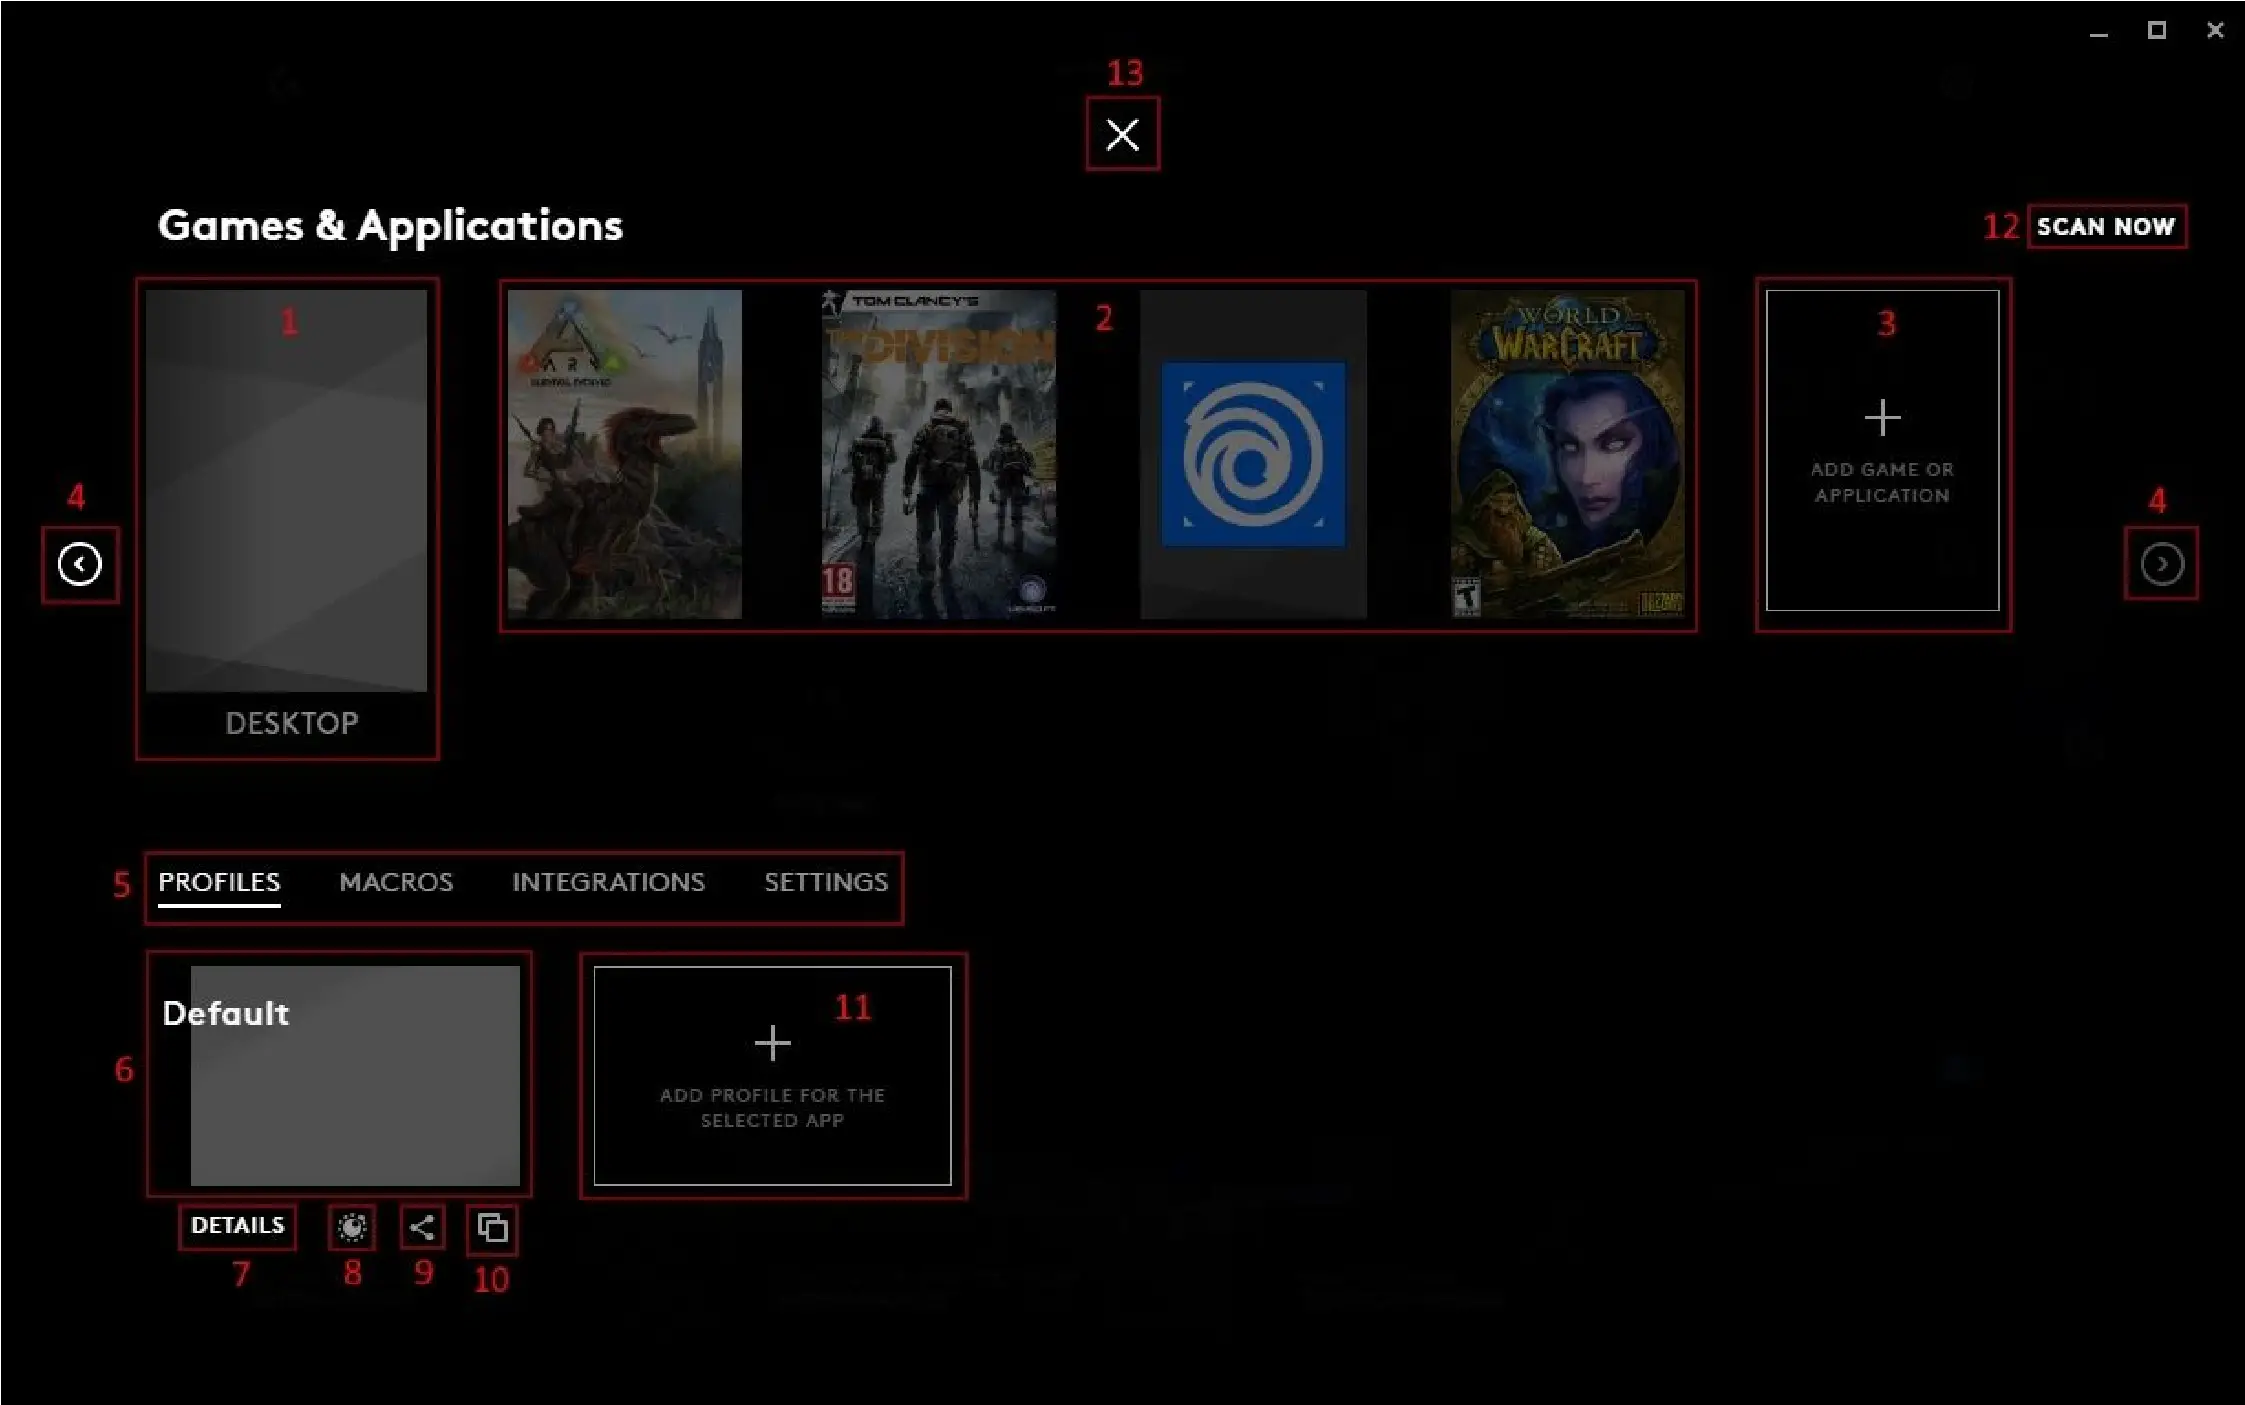Open Details for Default profile
Image resolution: width=2245 pixels, height=1405 pixels.
pos(237,1226)
